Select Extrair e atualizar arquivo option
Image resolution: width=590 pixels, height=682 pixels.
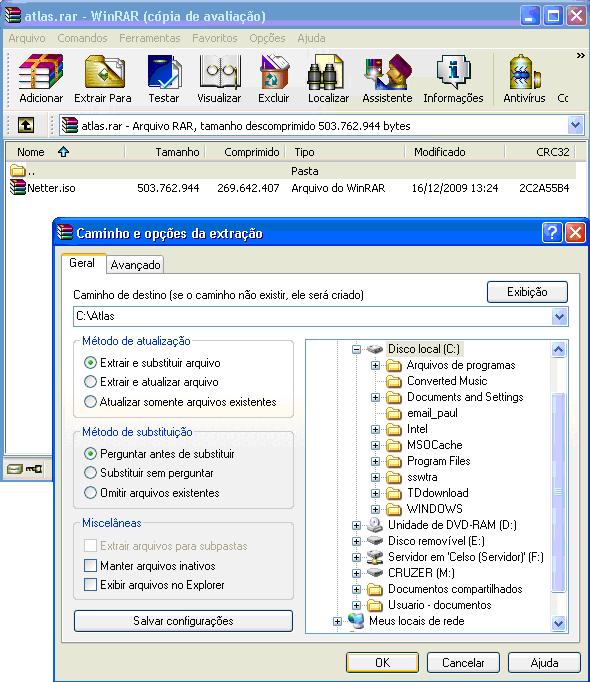(90, 382)
